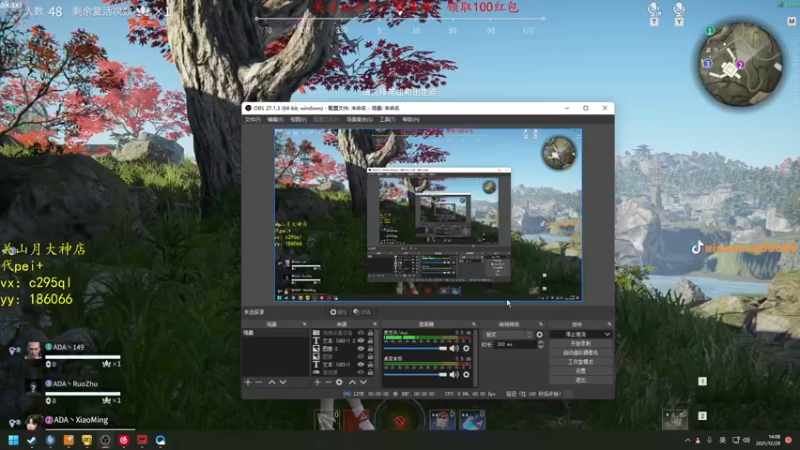The height and width of the screenshot is (450, 800).
Task: Click 启动虚拟摄像机 button
Action: (581, 353)
